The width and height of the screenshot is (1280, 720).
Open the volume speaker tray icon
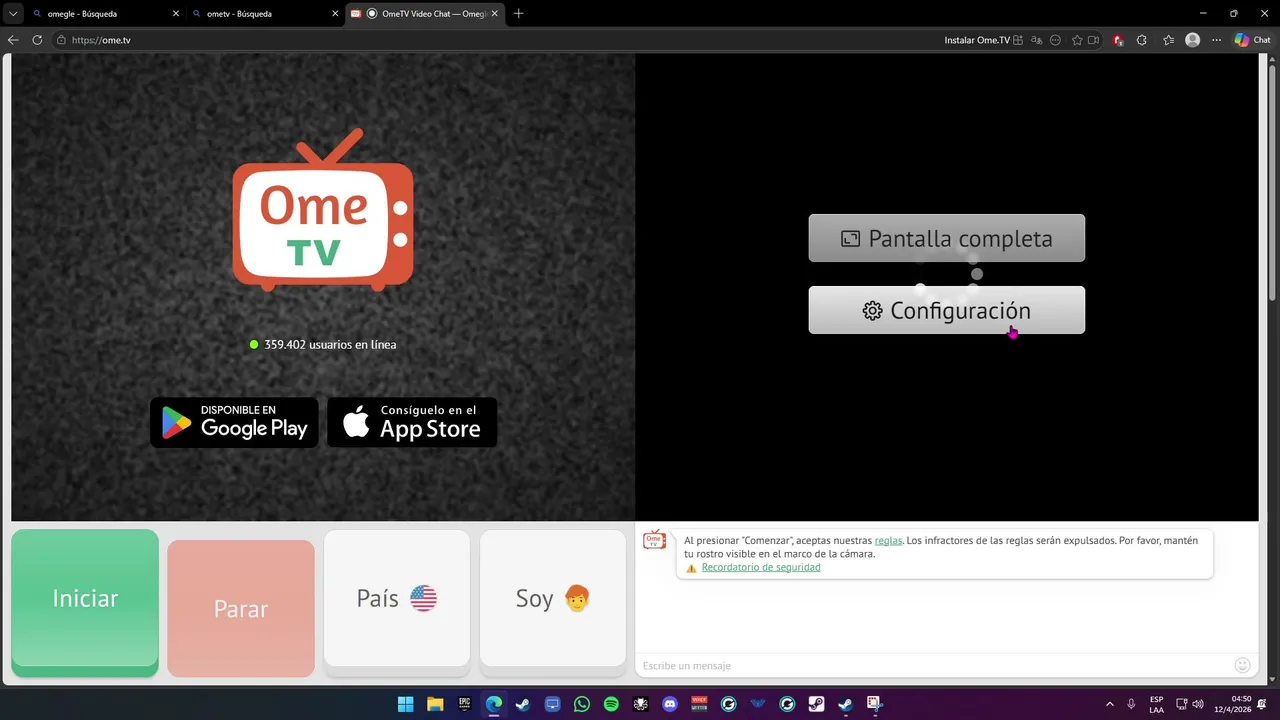click(x=1197, y=704)
